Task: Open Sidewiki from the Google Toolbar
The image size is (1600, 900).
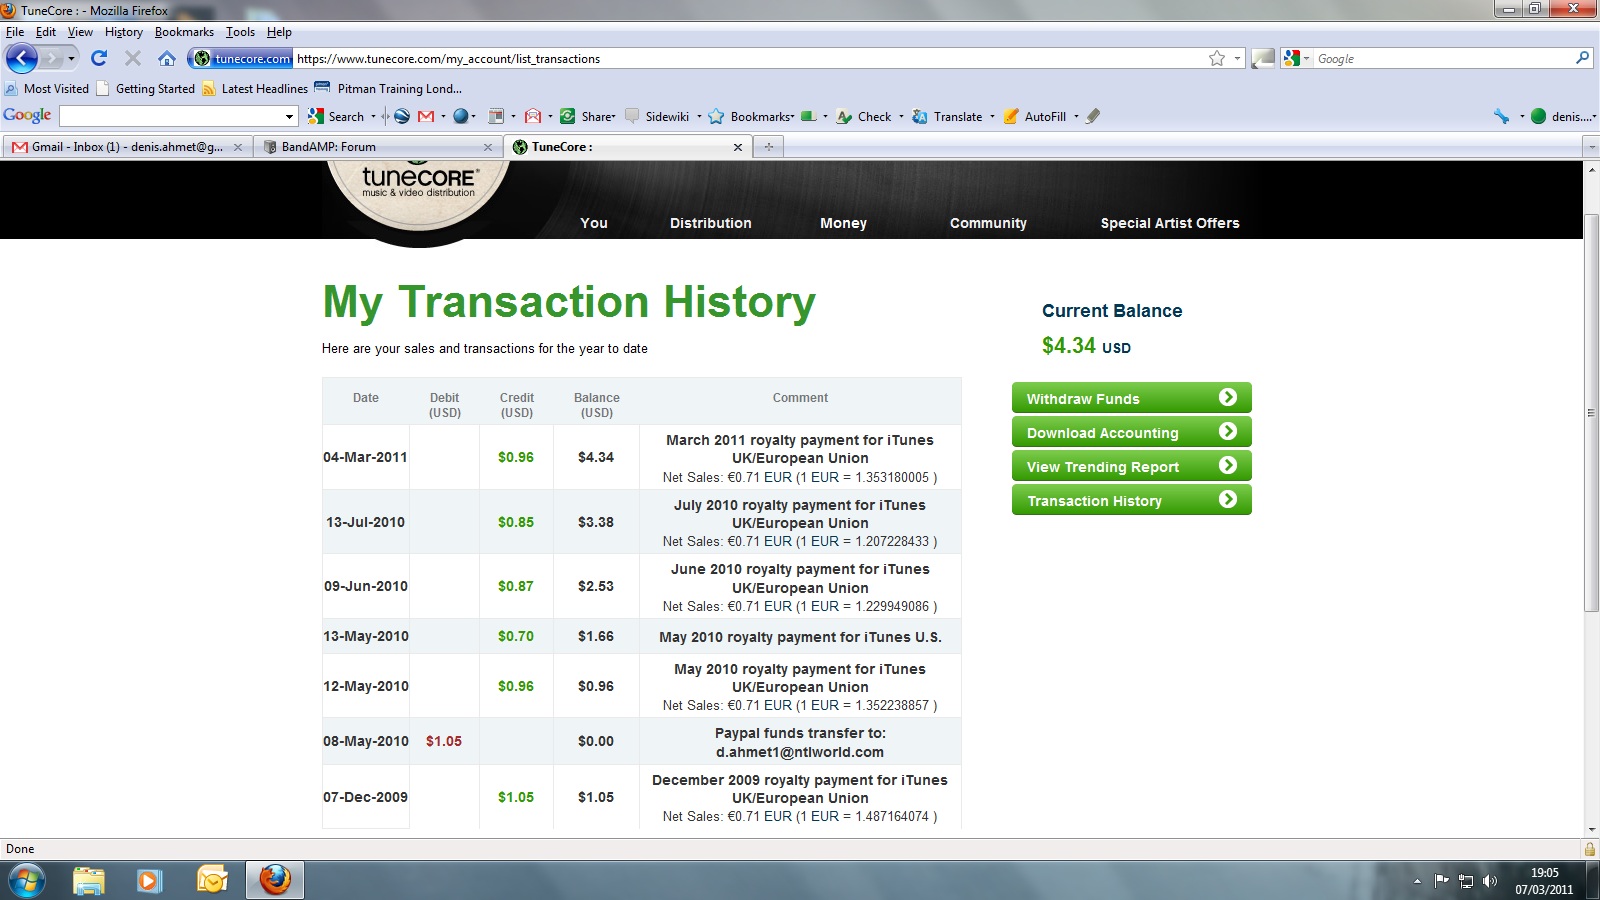Action: tap(658, 116)
